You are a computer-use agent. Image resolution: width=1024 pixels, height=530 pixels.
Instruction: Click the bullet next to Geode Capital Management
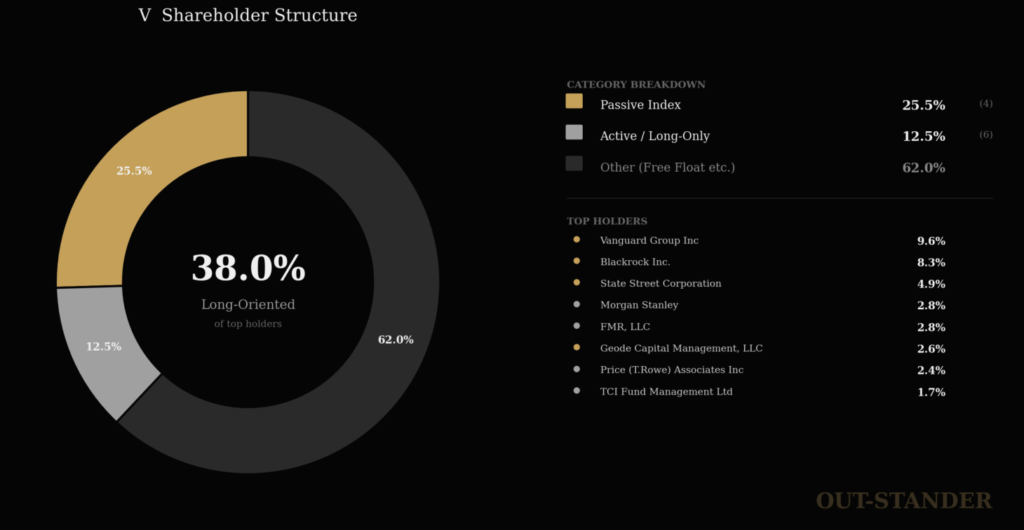(x=577, y=348)
